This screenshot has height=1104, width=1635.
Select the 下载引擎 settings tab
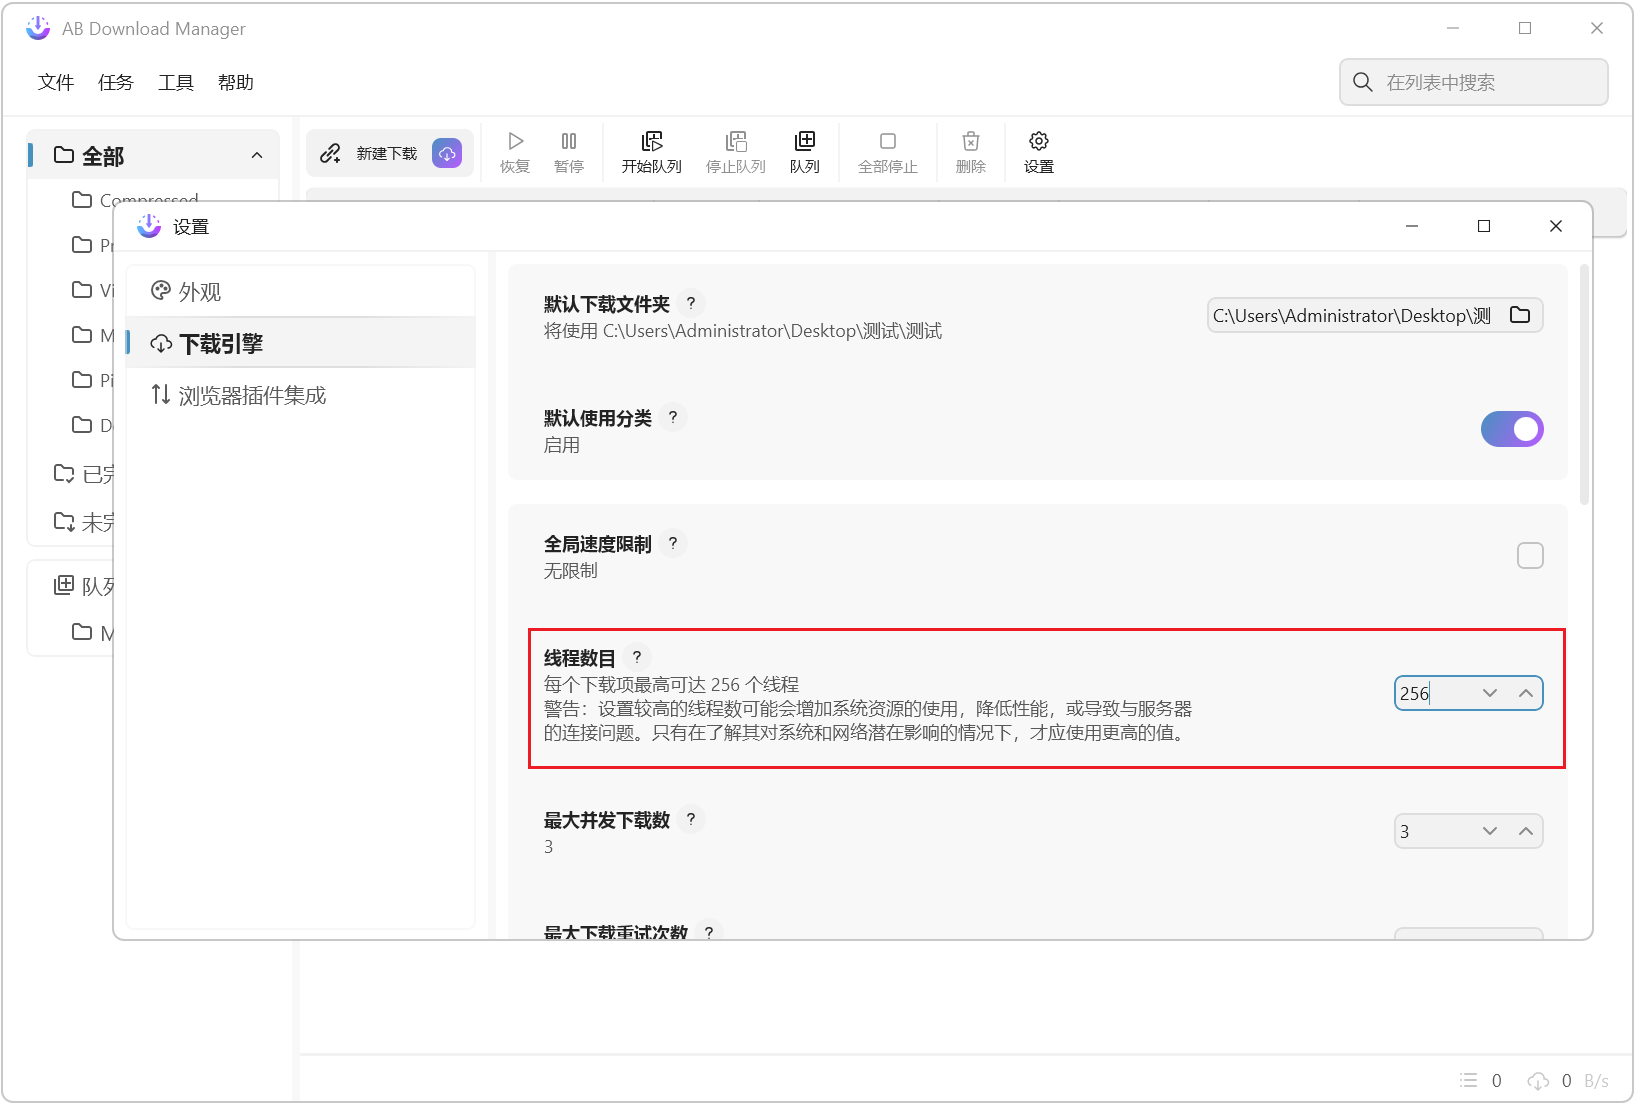[x=301, y=343]
